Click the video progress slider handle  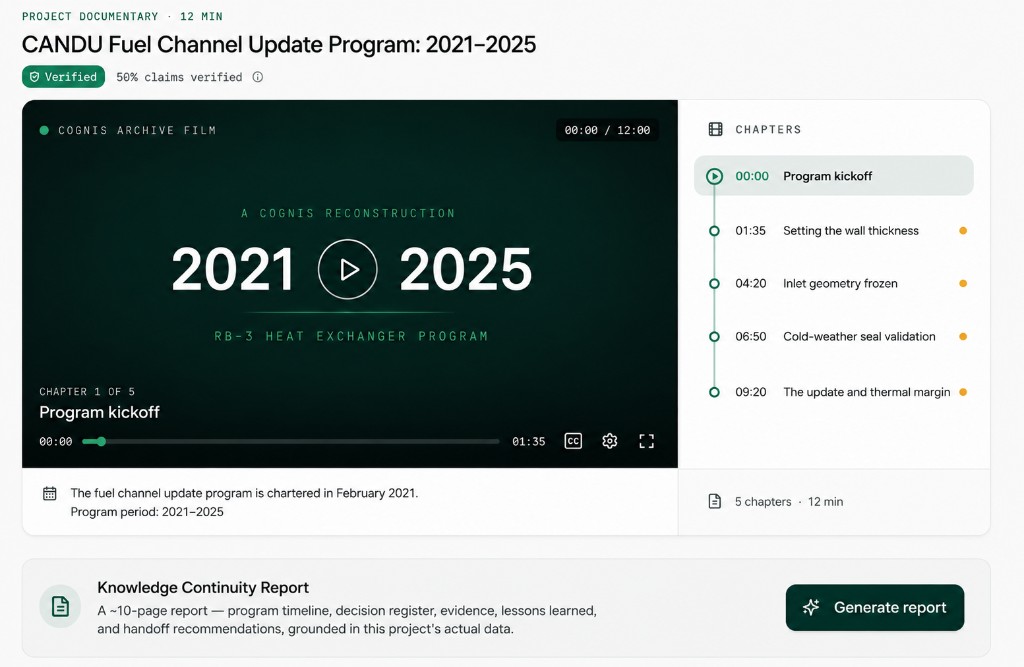click(x=101, y=442)
